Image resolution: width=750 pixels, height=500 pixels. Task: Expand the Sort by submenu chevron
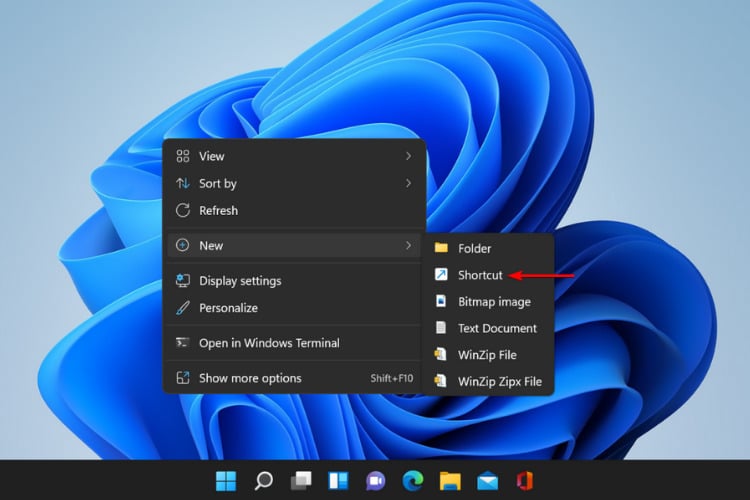pos(408,183)
